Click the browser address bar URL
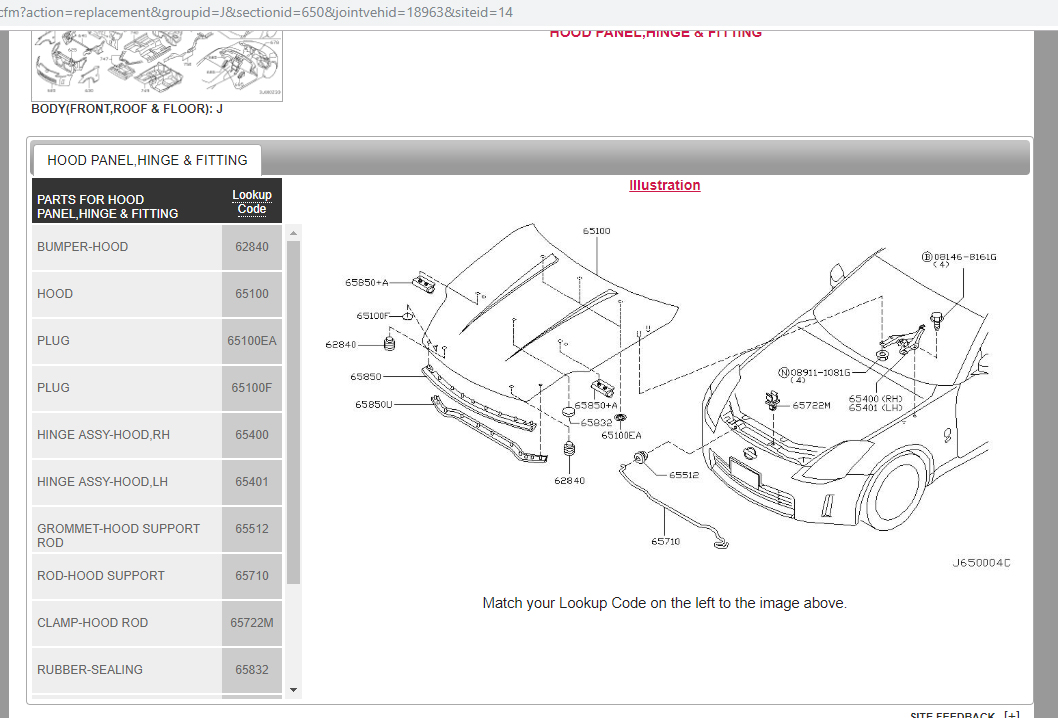 256,12
